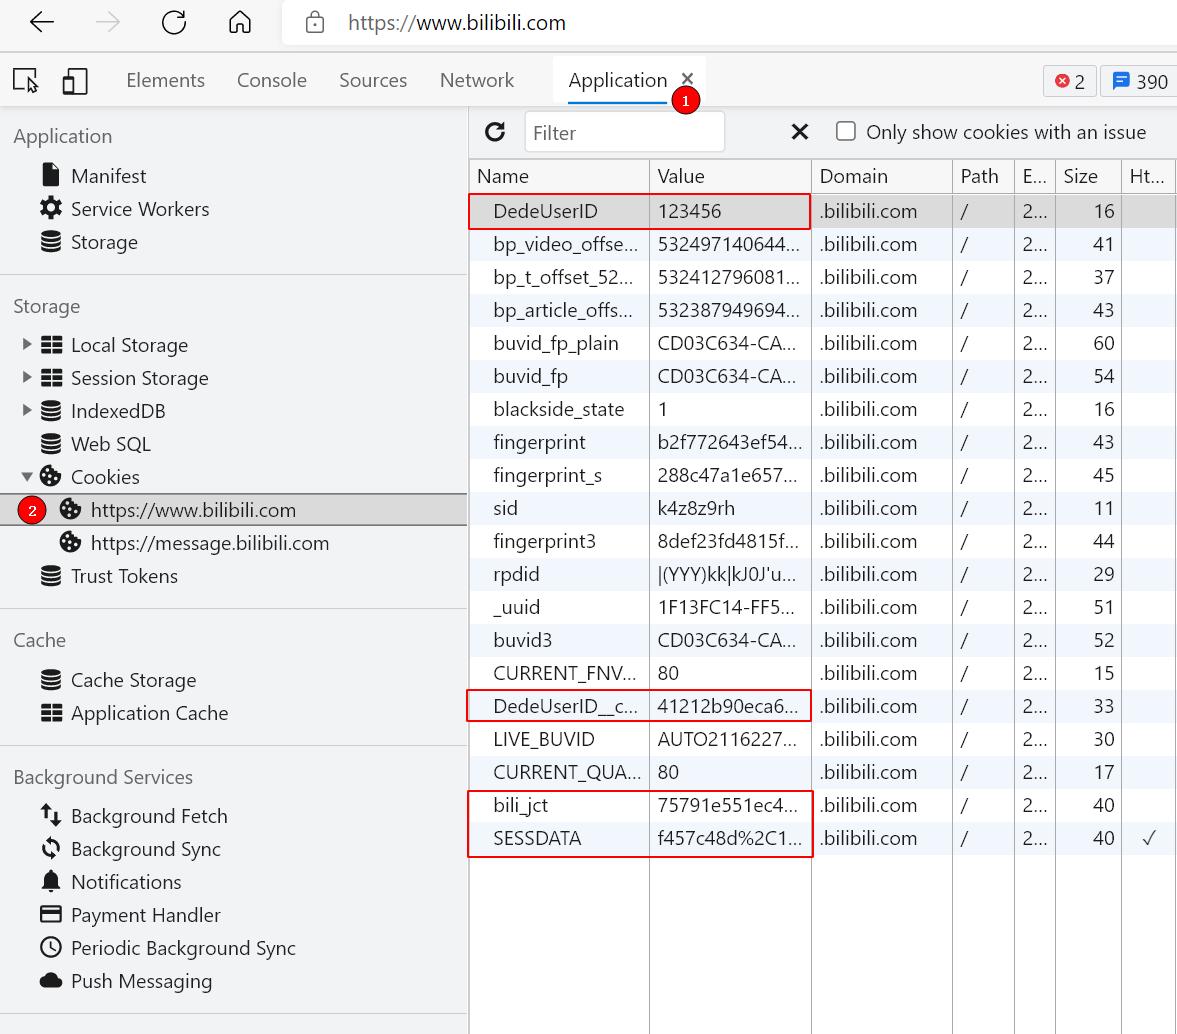Viewport: 1177px width, 1034px height.
Task: Select IndexedDB item
Action: click(118, 411)
